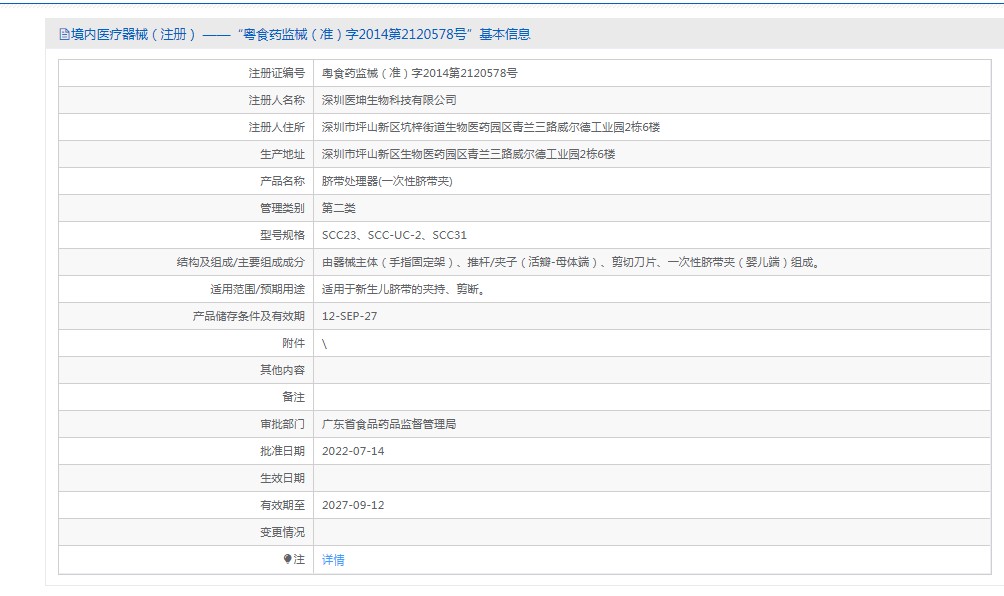Click the 注册人名称 label cell
Image resolution: width=1004 pixels, height=596 pixels.
point(186,101)
